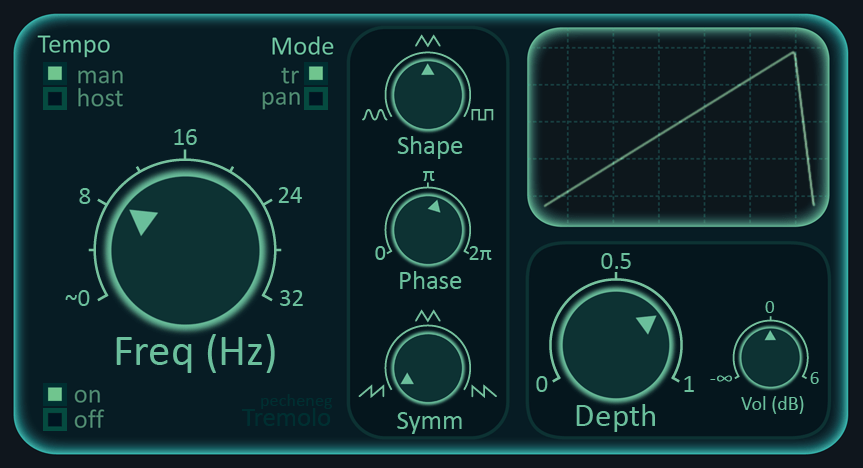Select the sine wave icon beside Shape knob
This screenshot has height=468, width=863.
pos(375,115)
